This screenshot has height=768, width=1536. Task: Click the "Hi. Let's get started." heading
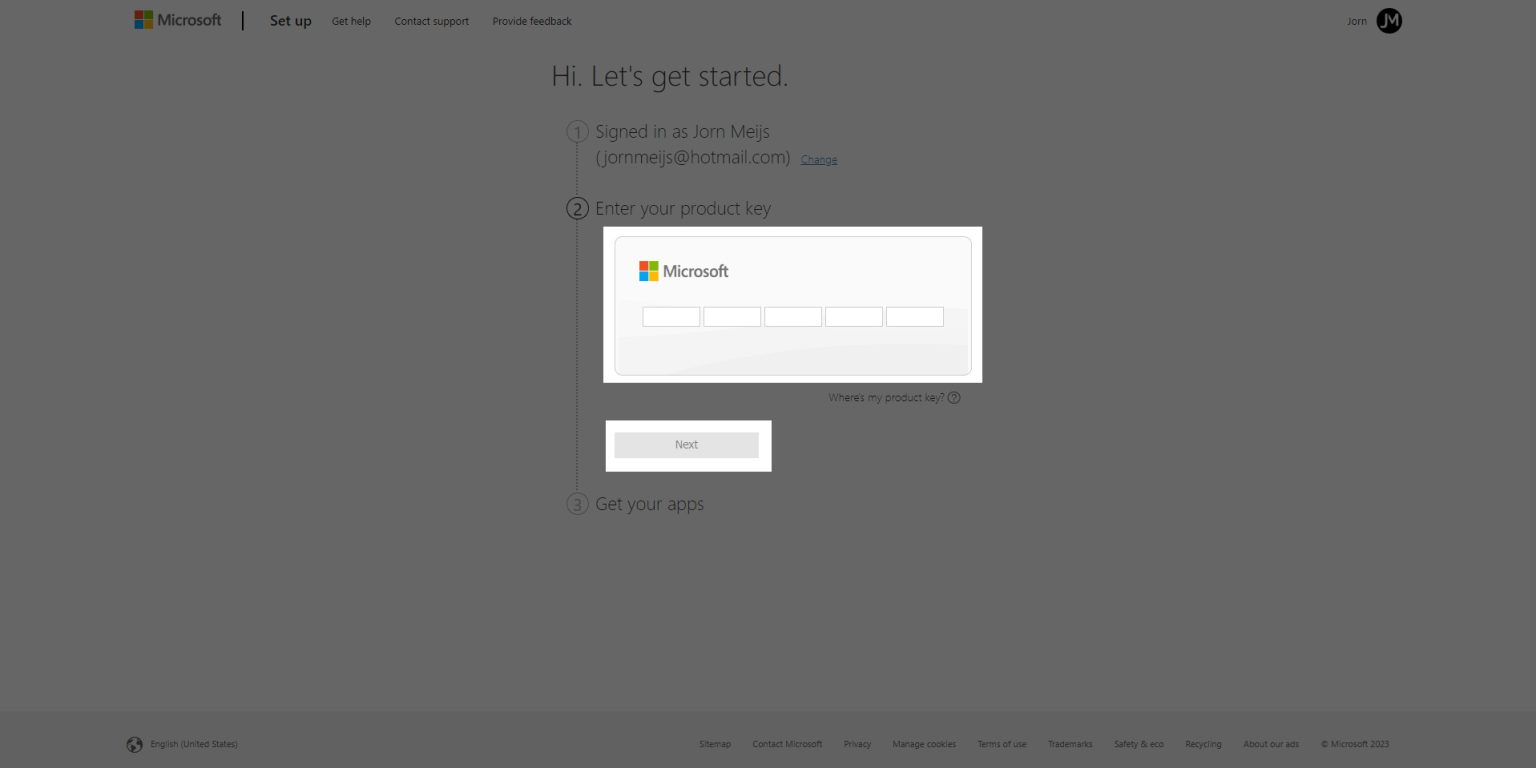[670, 76]
